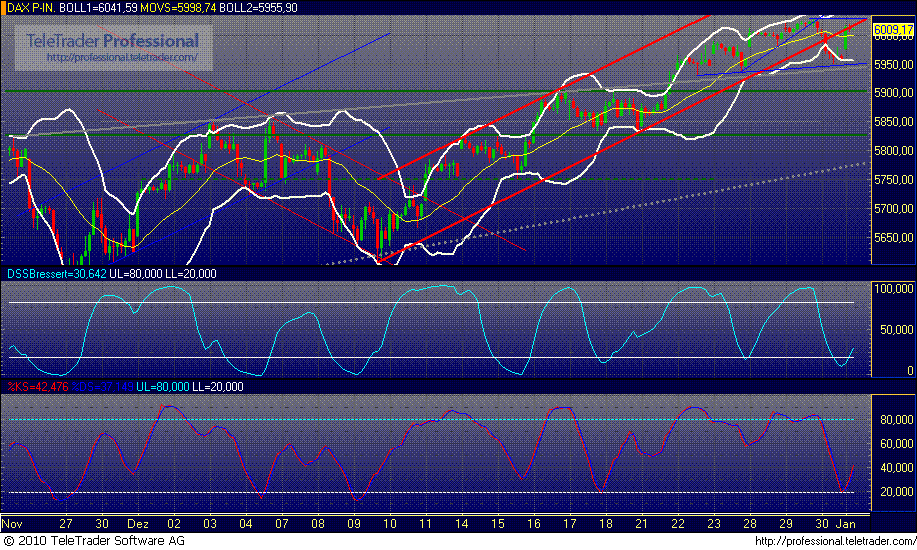This screenshot has width=917, height=550.
Task: Click the Jan label on the date axis
Action: coord(845,523)
